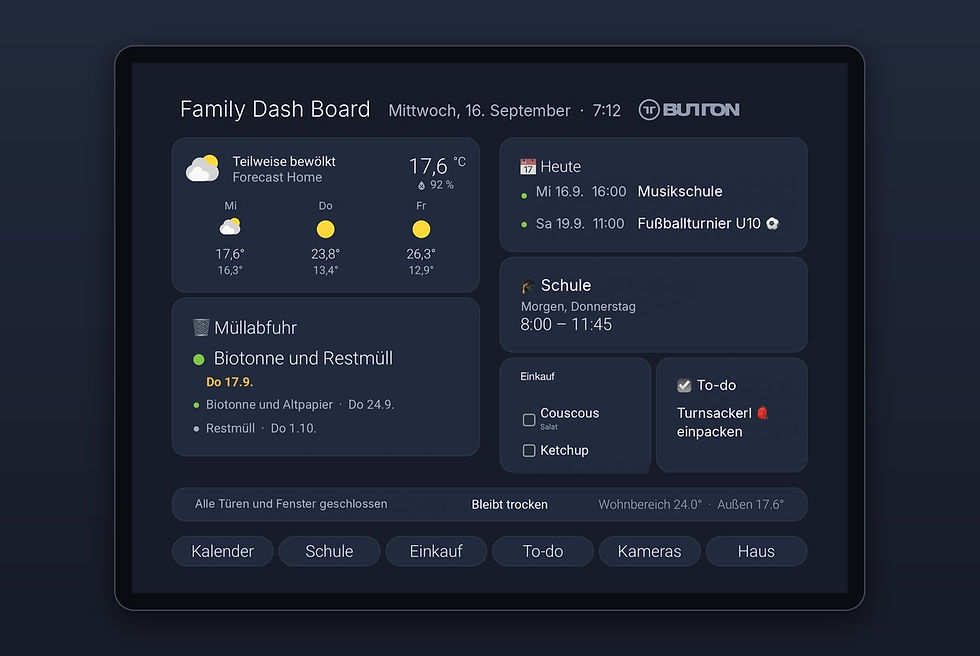Click the Biotonne und Altpapier entry
This screenshot has height=656, width=980.
click(x=300, y=405)
